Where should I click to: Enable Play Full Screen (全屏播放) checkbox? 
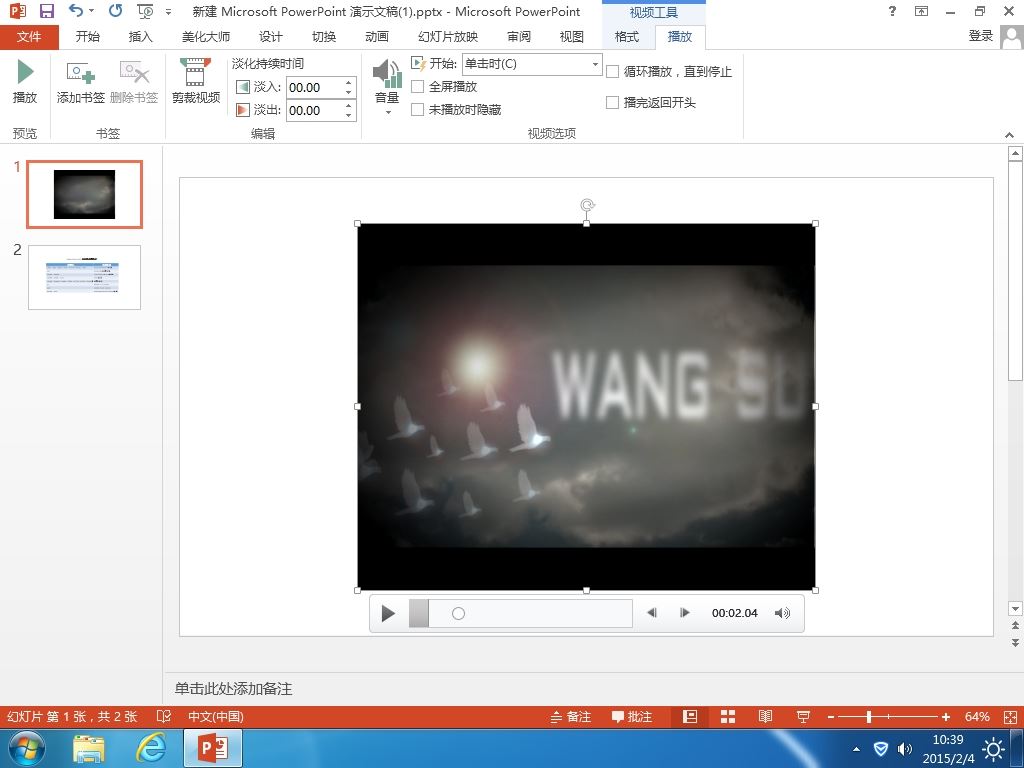417,86
